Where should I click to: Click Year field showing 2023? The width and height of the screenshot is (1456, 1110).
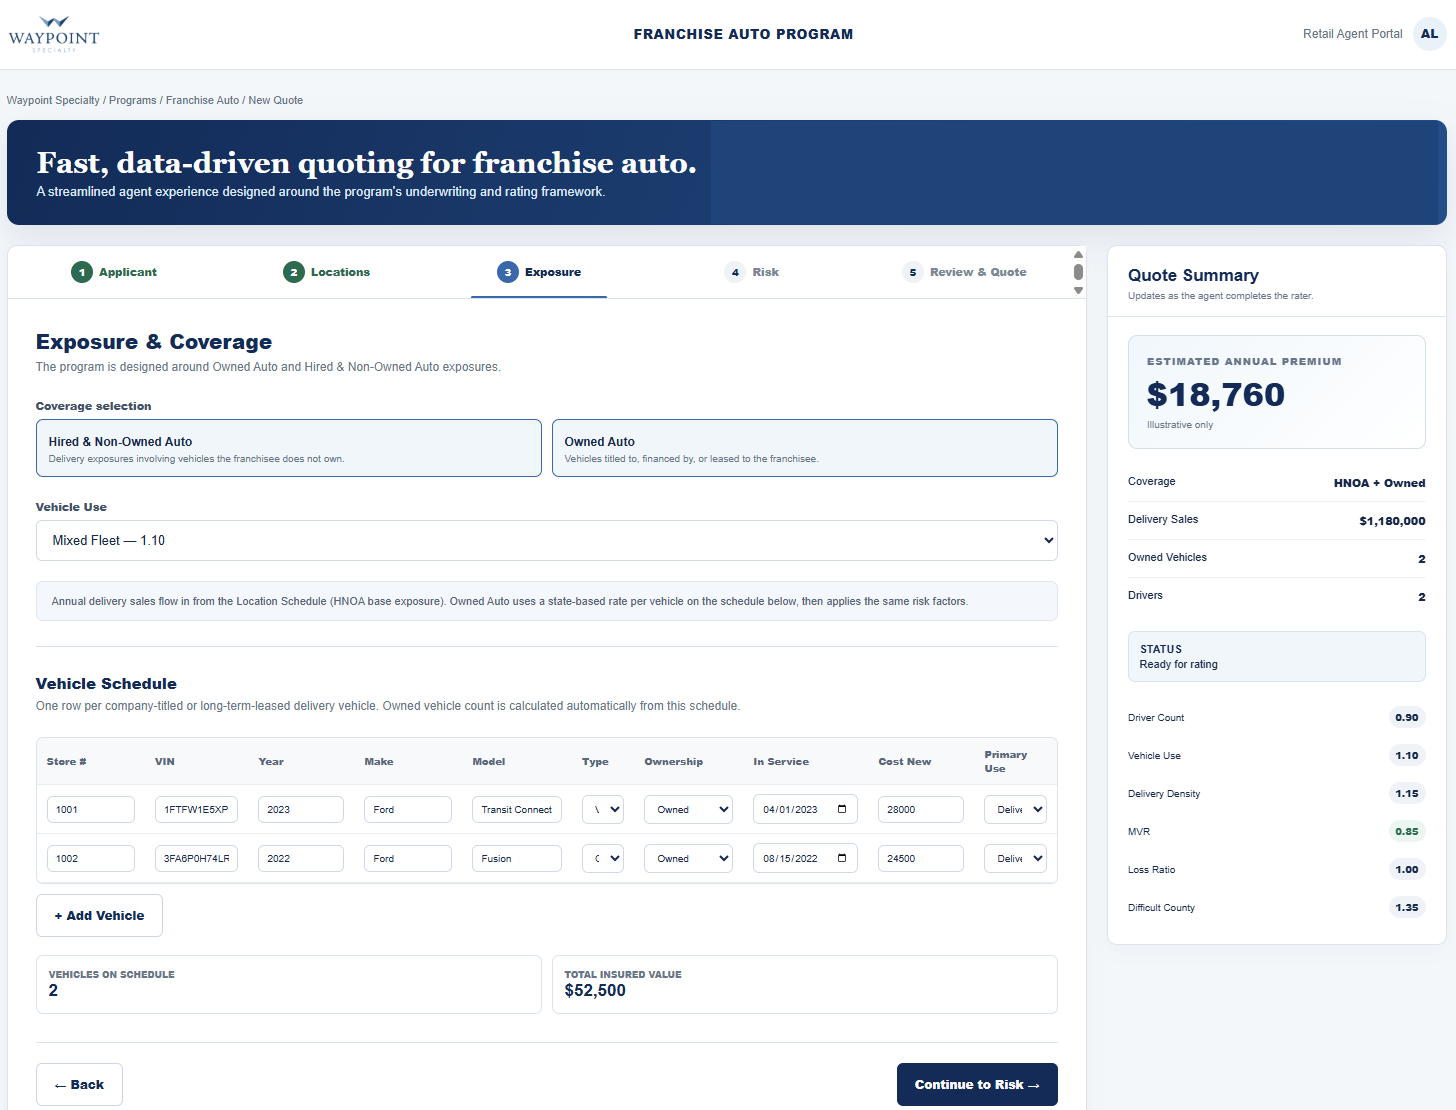tap(301, 809)
